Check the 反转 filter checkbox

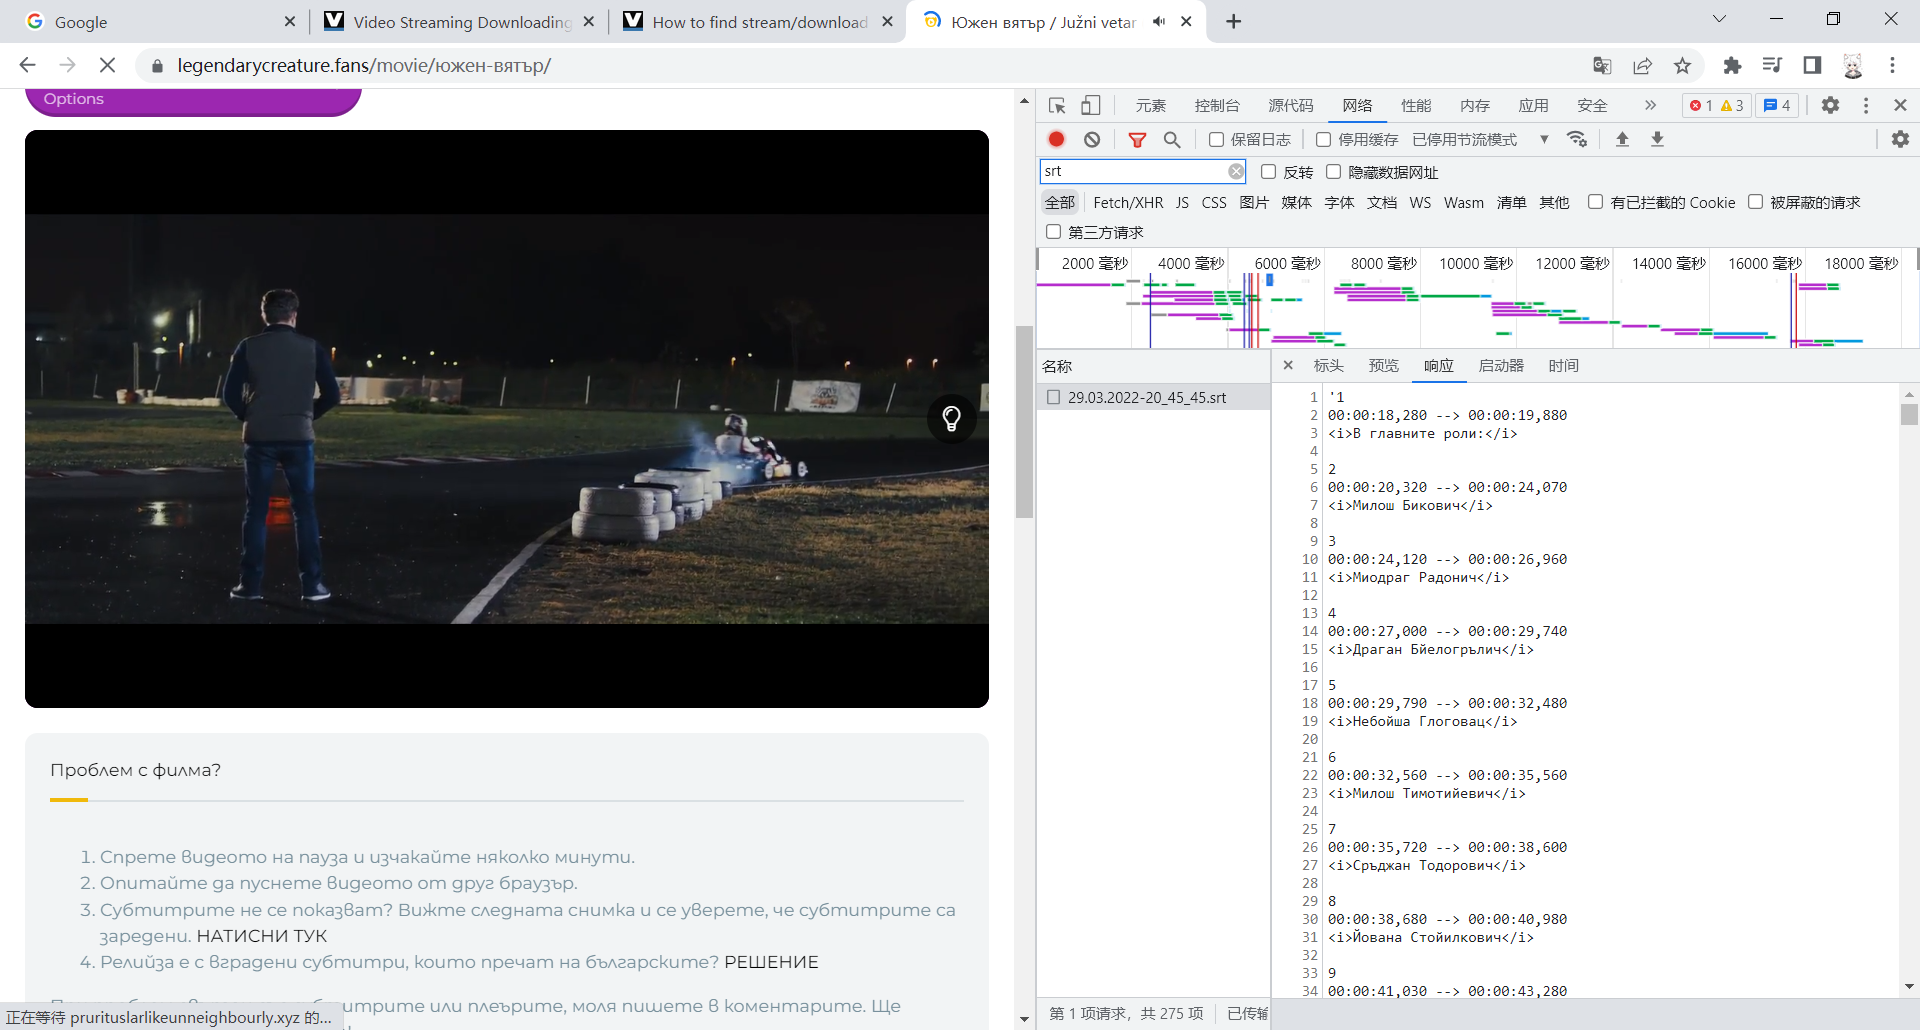click(1268, 172)
